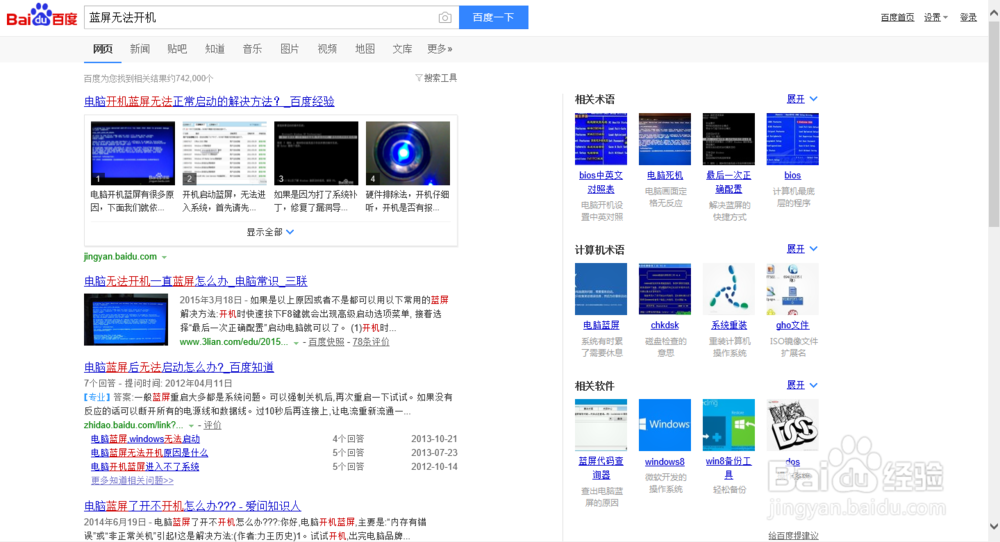Image resolution: width=1000 pixels, height=542 pixels.
Task: Open step 2 thumbnail image
Action: (x=224, y=153)
